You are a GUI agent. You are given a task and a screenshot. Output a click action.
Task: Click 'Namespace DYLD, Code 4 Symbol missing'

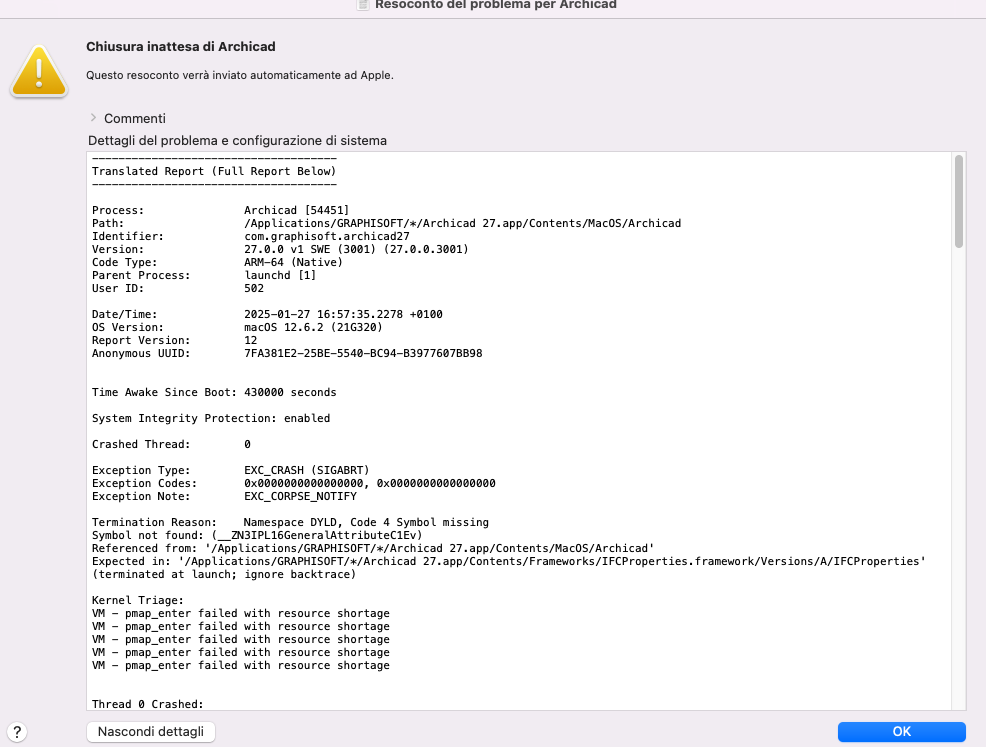[x=366, y=523]
